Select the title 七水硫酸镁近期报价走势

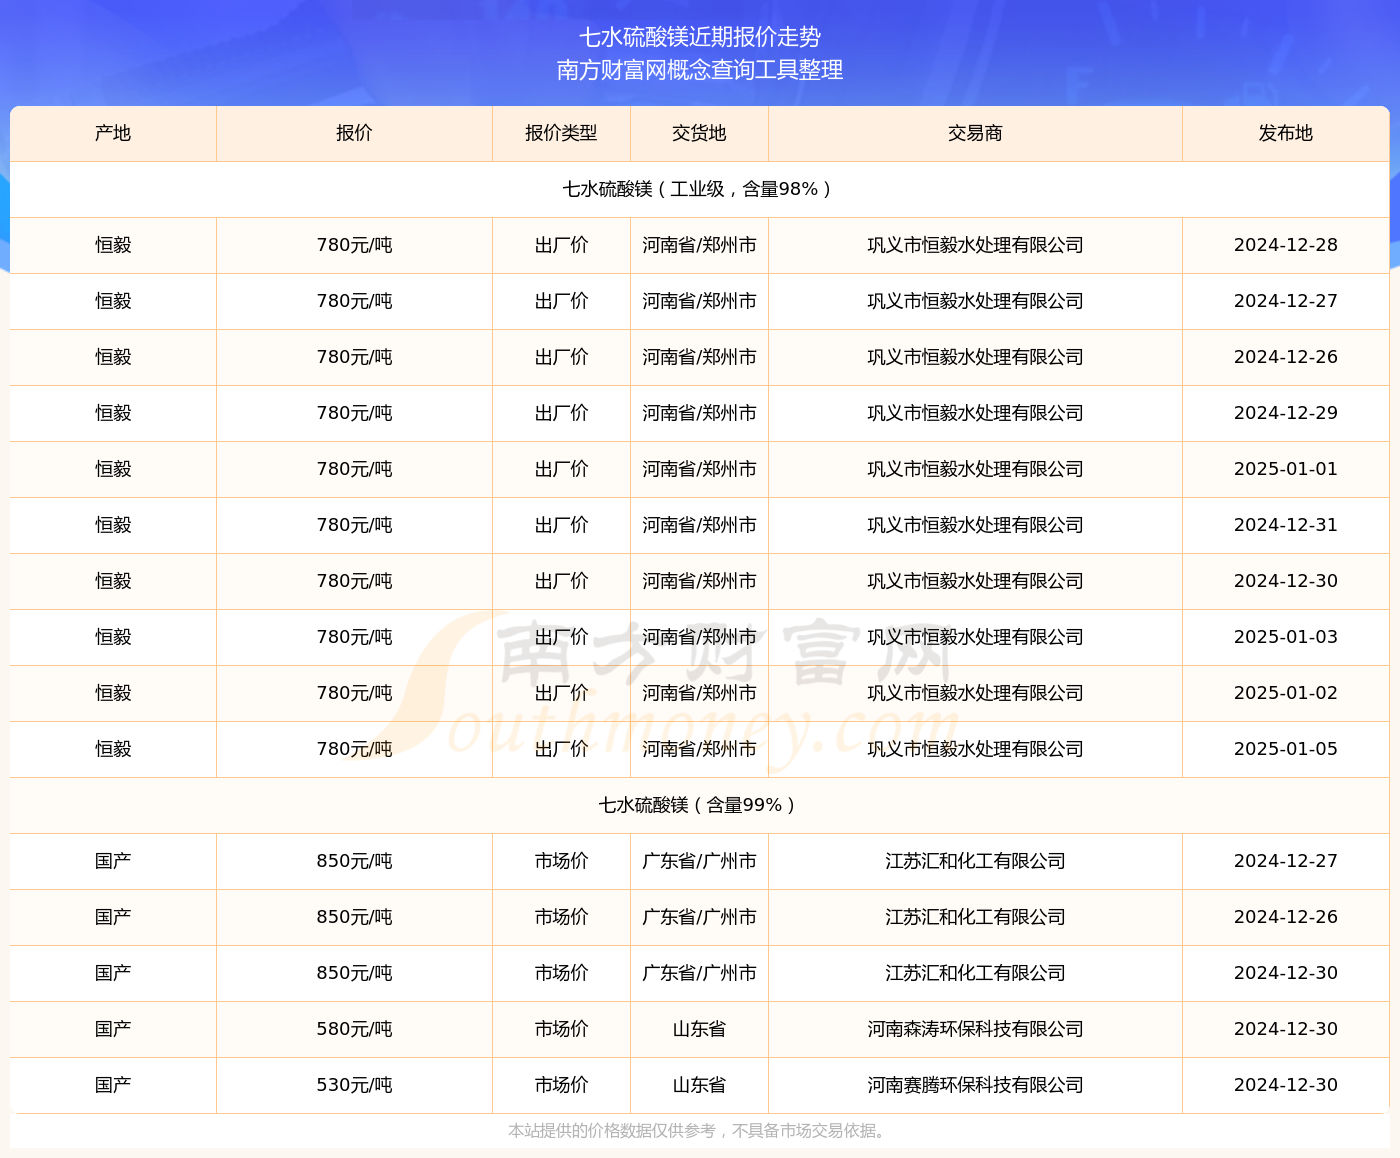pos(700,37)
